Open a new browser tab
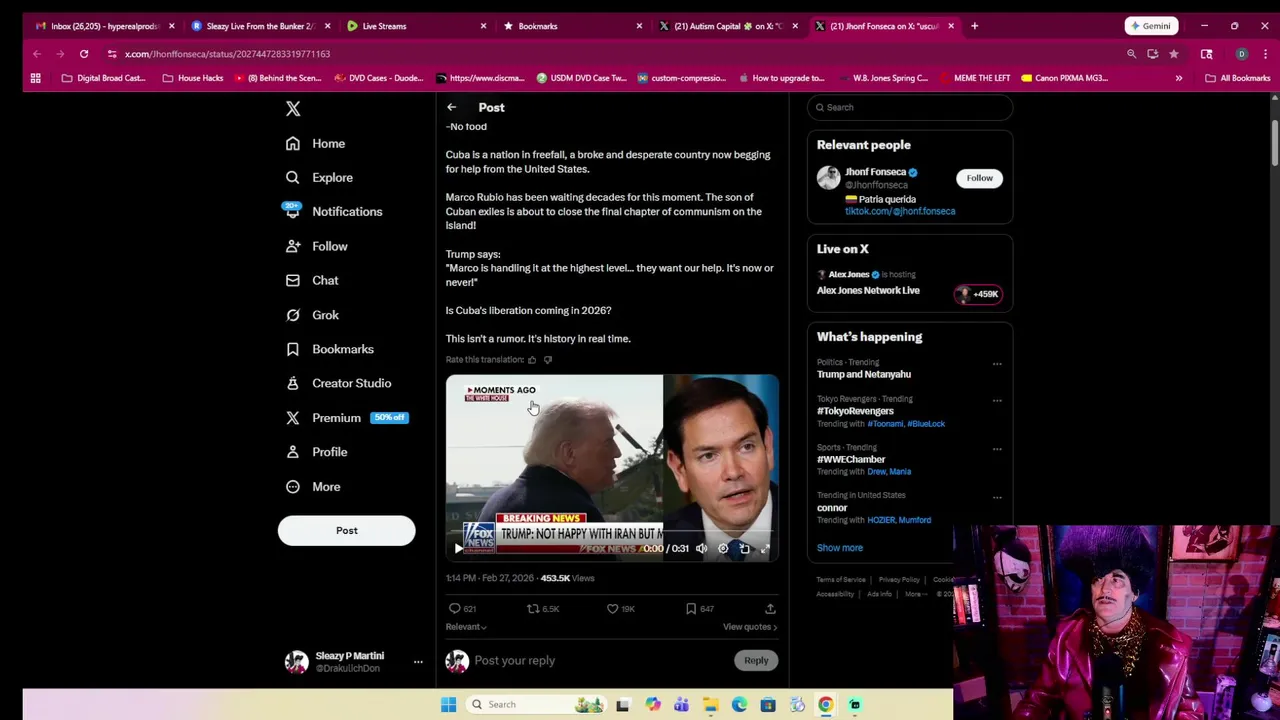The image size is (1280, 720). click(x=974, y=26)
